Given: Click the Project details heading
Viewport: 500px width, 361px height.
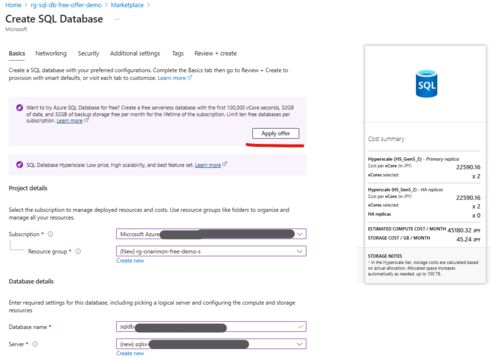Looking at the screenshot, I should [28, 188].
